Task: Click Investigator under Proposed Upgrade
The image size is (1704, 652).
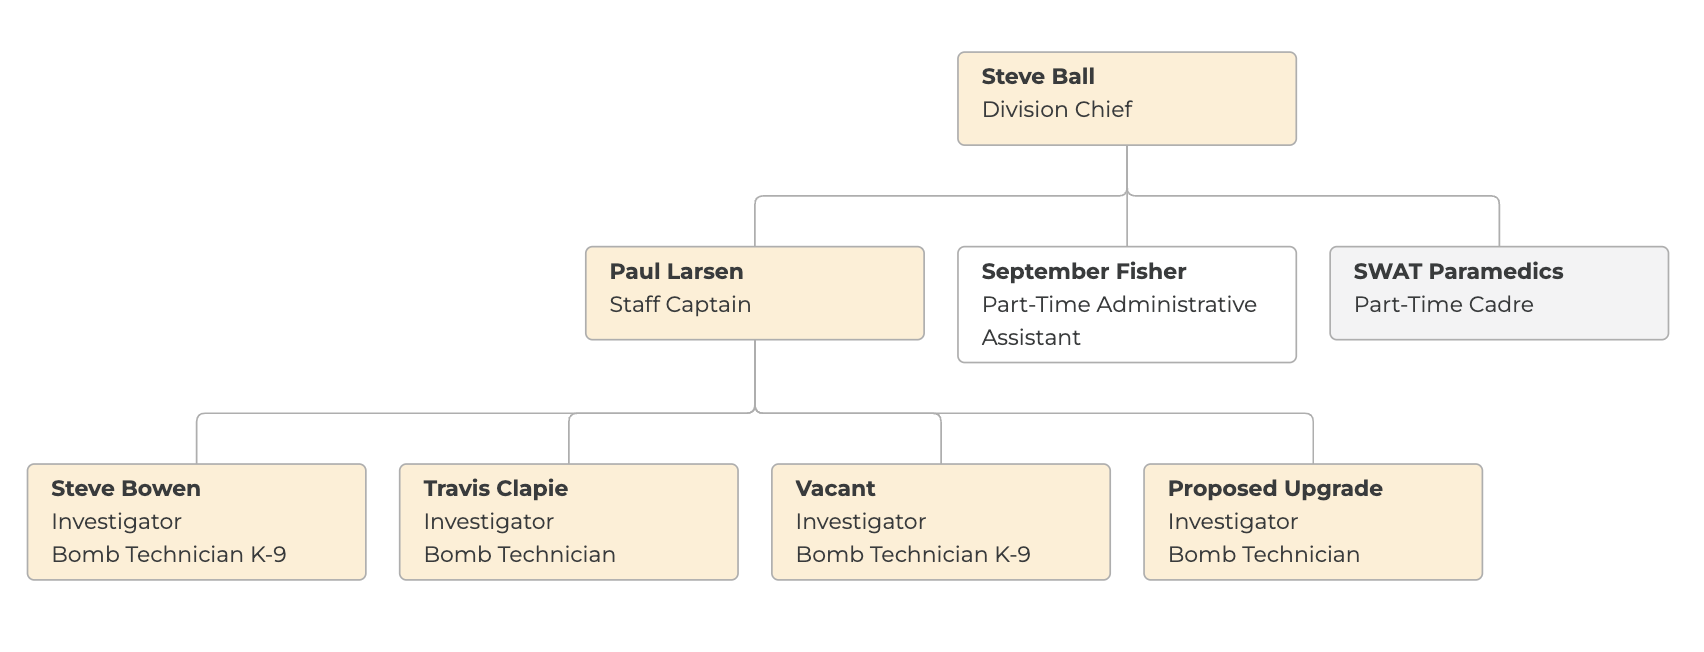Action: pos(1232,522)
